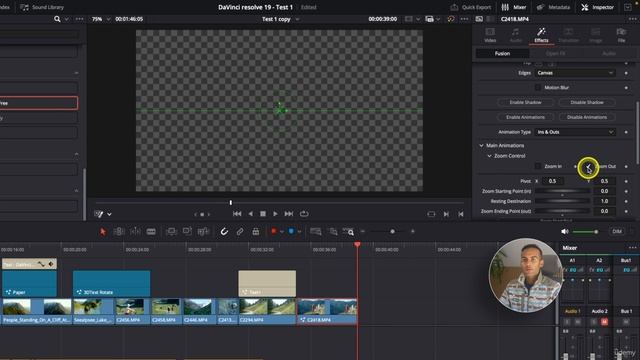Open the Animation Type dropdown

click(x=575, y=132)
